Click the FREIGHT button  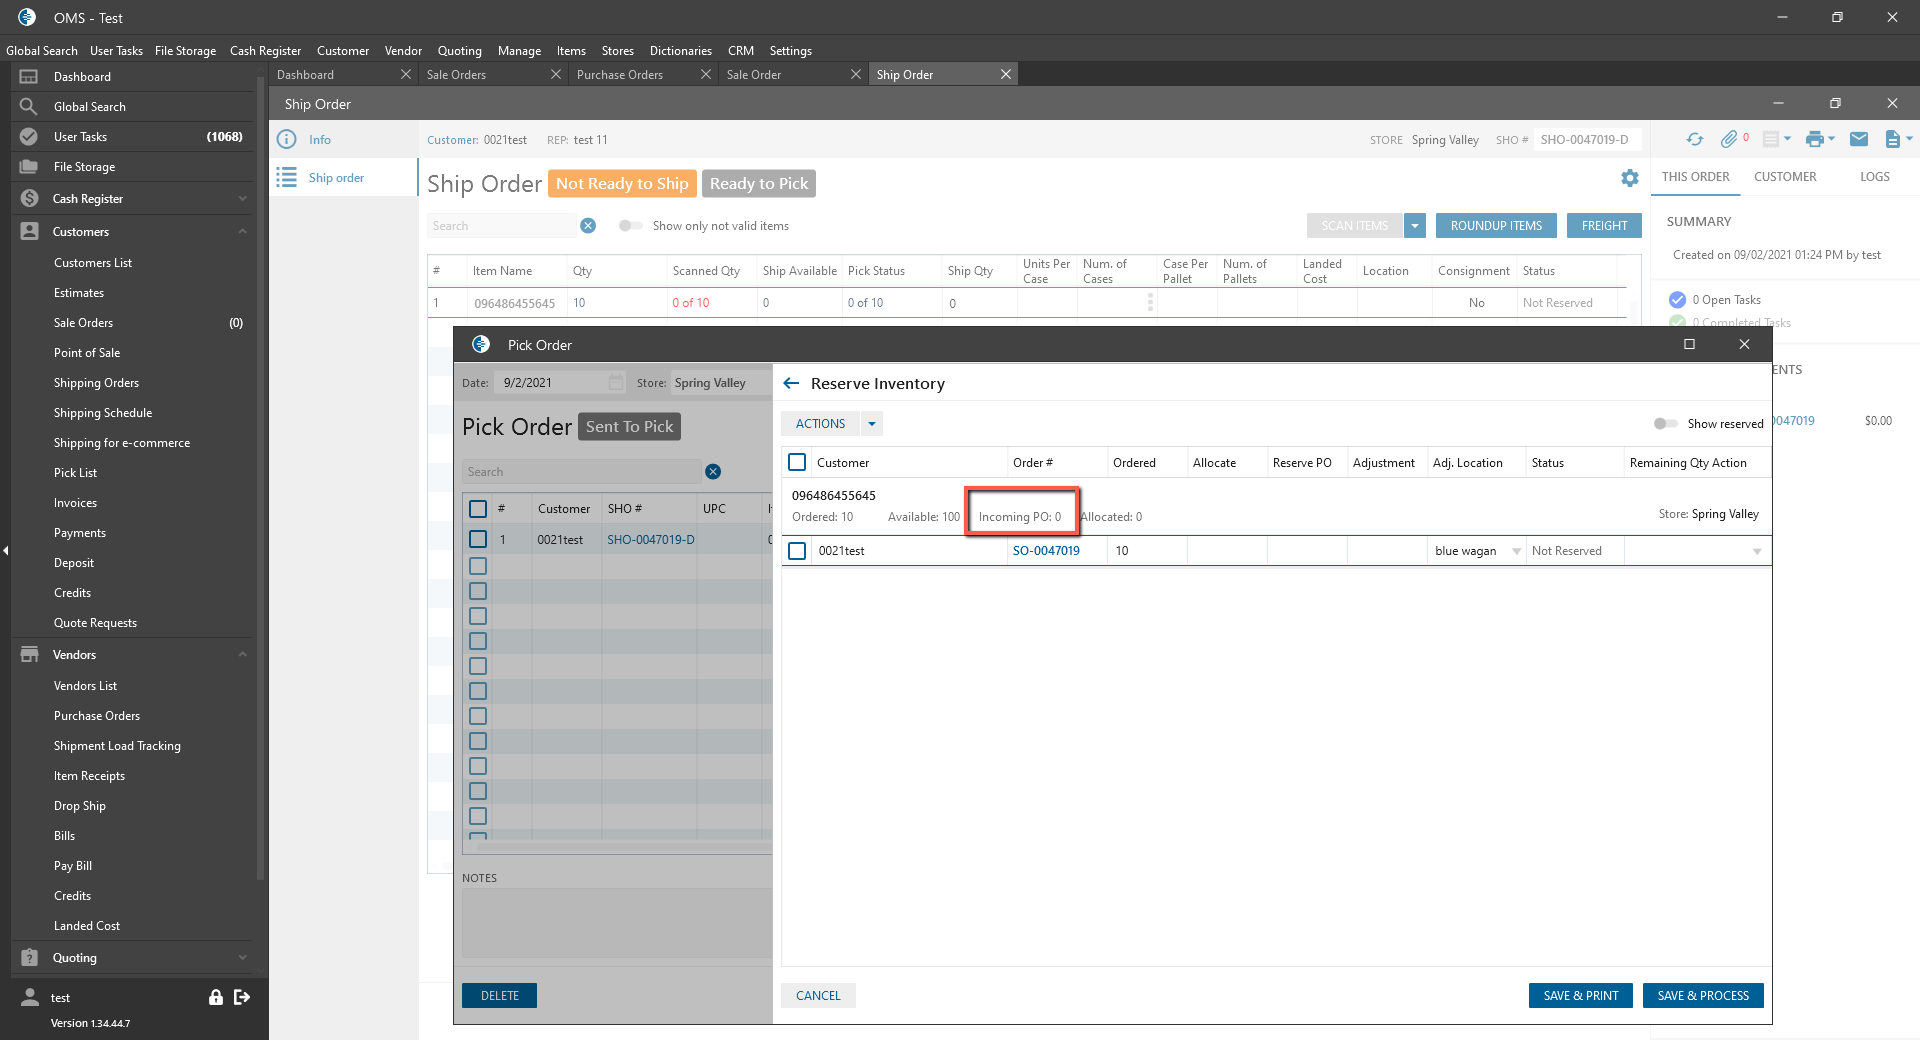click(x=1604, y=226)
